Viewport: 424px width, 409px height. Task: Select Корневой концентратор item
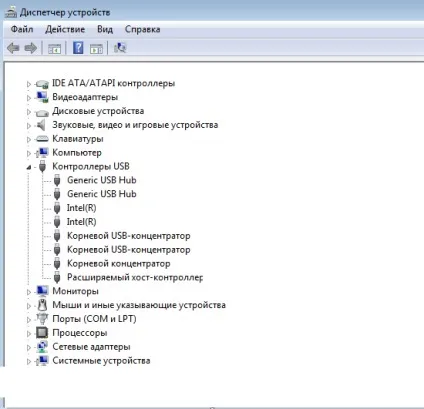119,263
